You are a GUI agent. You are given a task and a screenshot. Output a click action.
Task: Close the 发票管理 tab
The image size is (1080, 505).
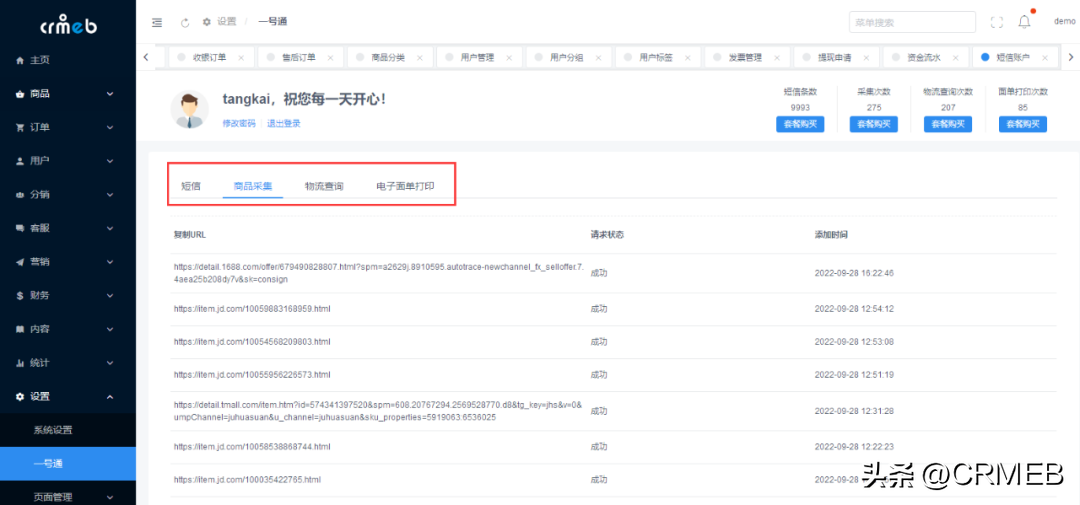776,57
